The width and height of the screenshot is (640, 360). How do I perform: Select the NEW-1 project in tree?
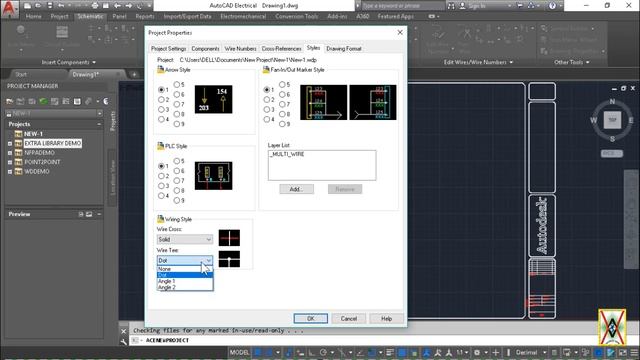pyautogui.click(x=33, y=134)
